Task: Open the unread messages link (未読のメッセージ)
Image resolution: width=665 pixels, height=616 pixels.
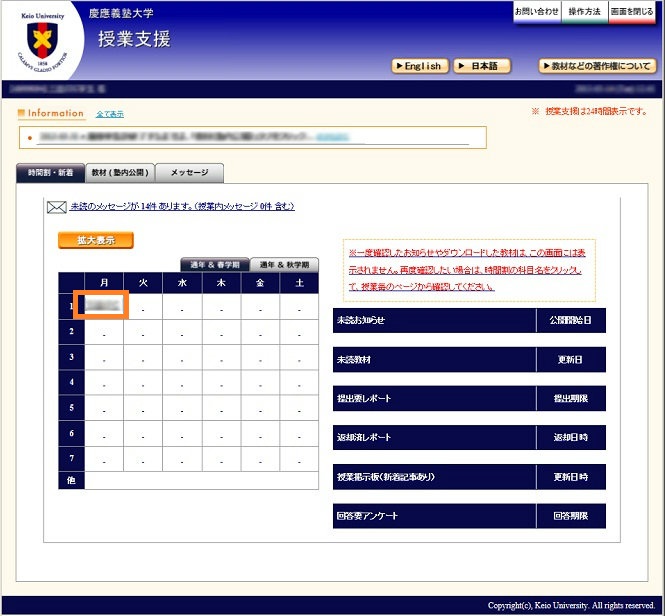Action: tap(182, 207)
